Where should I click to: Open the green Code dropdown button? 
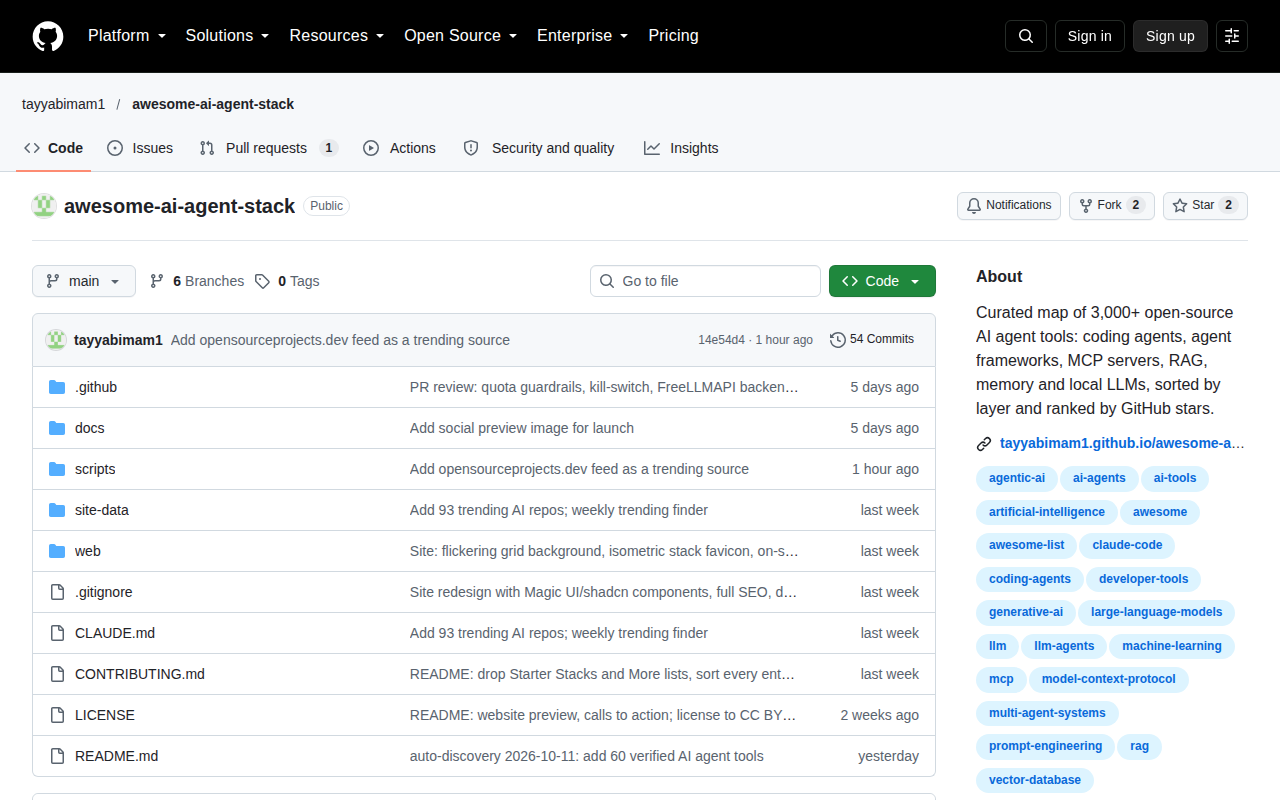[882, 281]
